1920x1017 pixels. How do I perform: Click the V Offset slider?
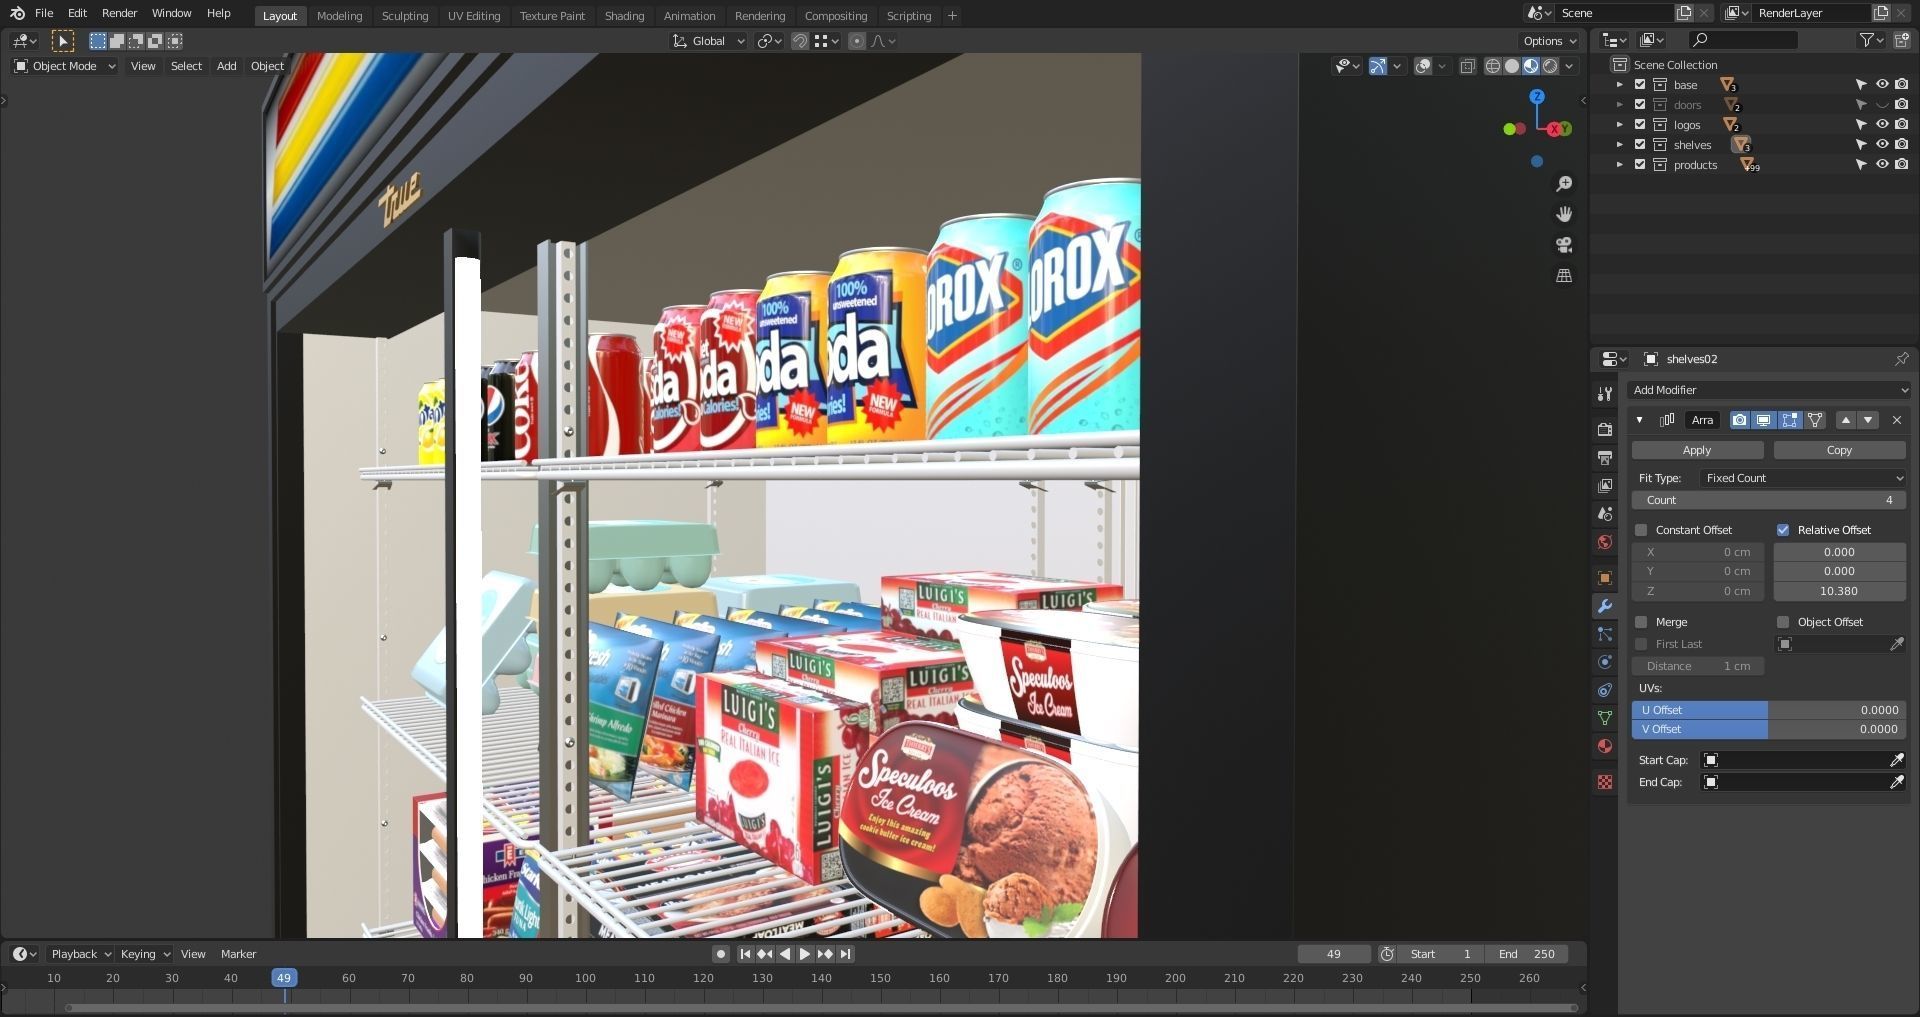[x=1769, y=729]
